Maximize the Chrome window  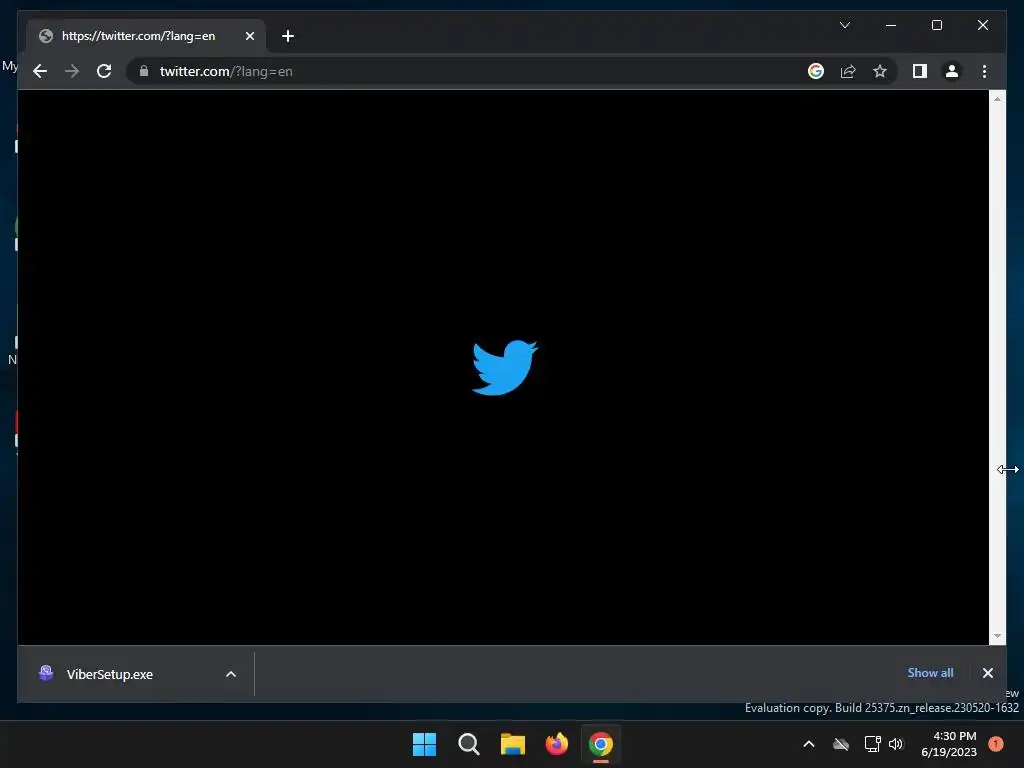tap(936, 25)
